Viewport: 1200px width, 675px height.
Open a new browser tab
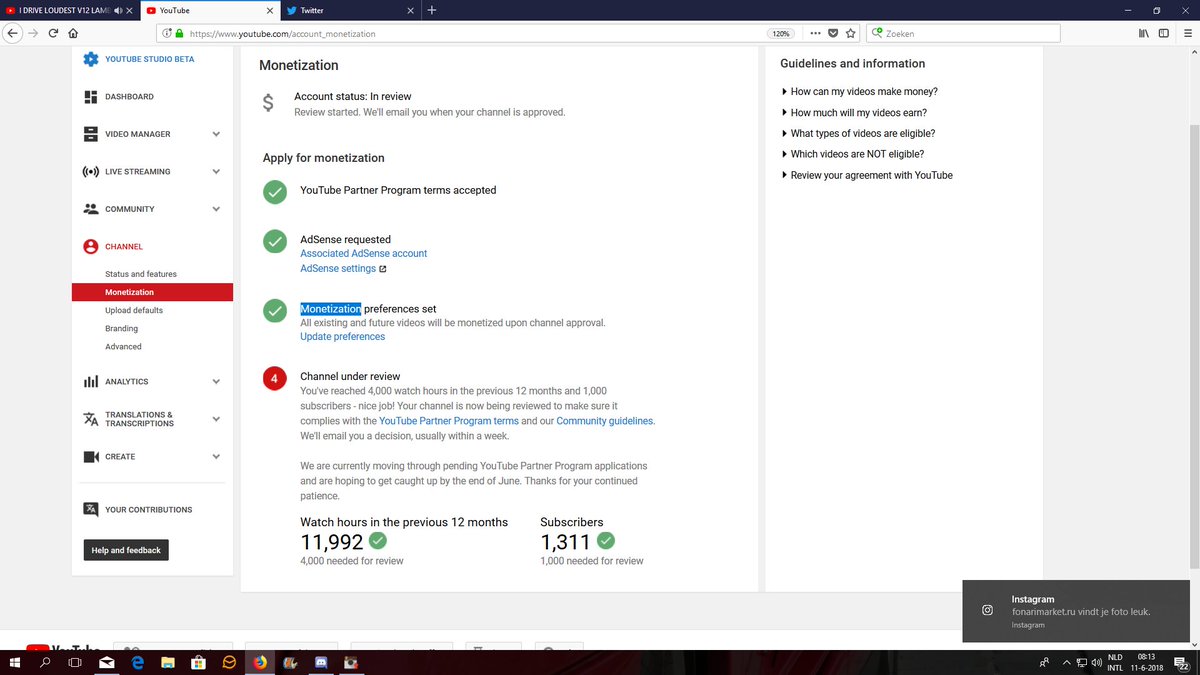[432, 10]
